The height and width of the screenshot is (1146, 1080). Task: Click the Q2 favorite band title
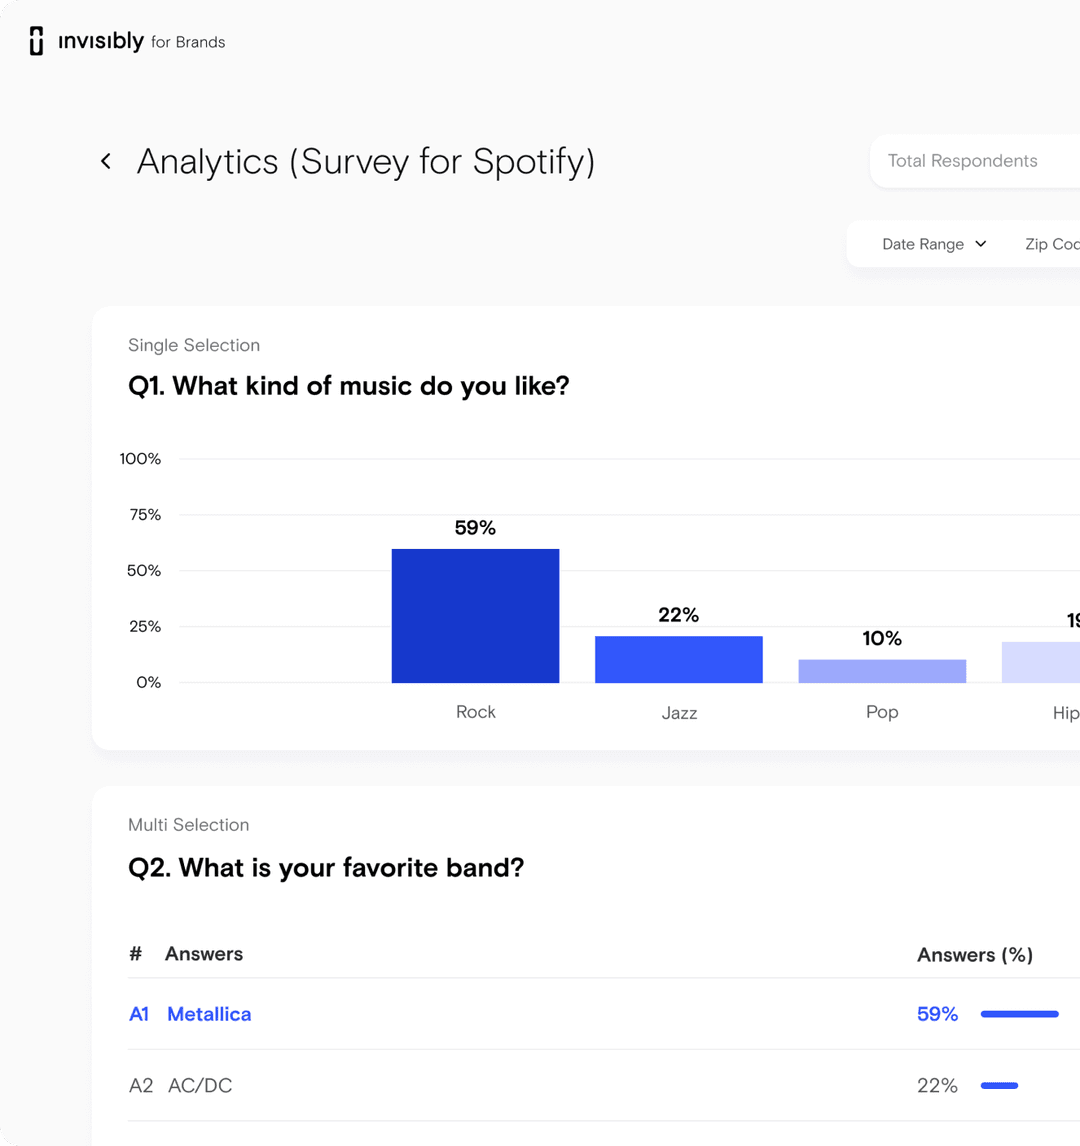click(x=326, y=867)
